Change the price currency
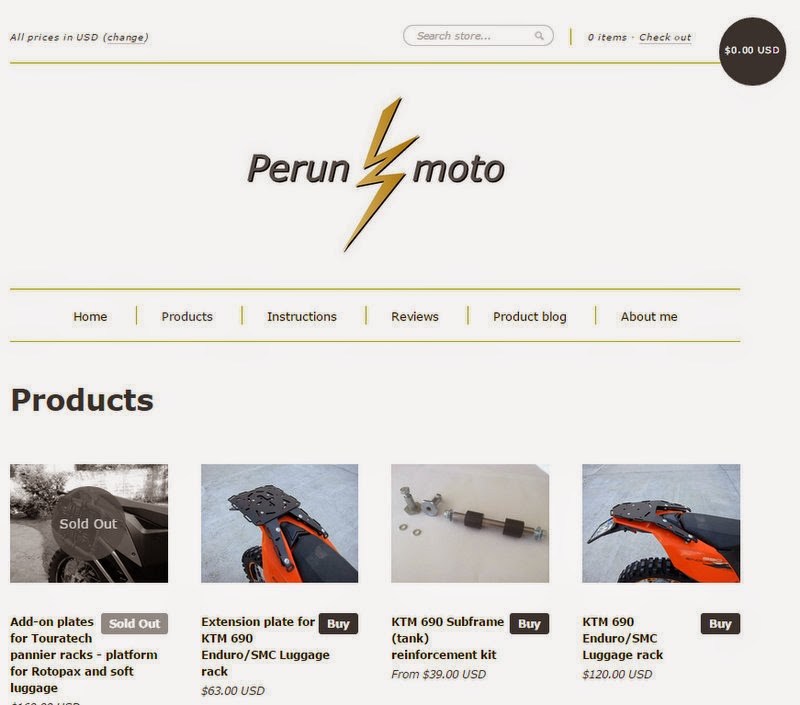Screen dimensions: 800x705 pos(126,37)
